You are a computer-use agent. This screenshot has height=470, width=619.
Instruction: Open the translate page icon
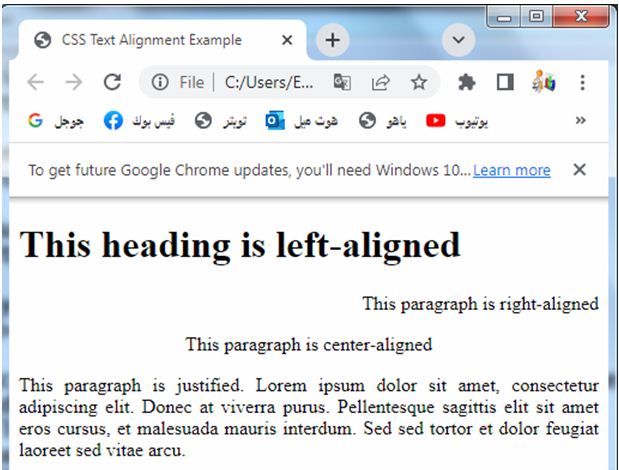342,82
